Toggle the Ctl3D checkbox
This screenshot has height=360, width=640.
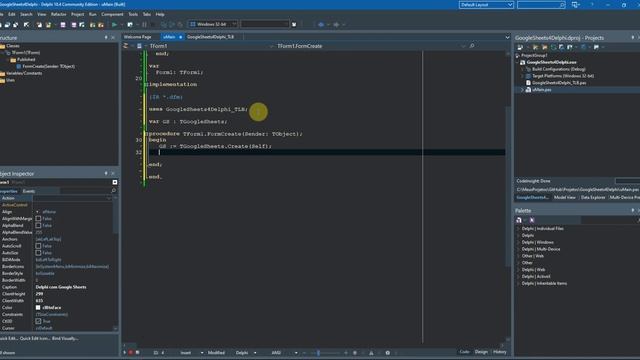coord(38,321)
